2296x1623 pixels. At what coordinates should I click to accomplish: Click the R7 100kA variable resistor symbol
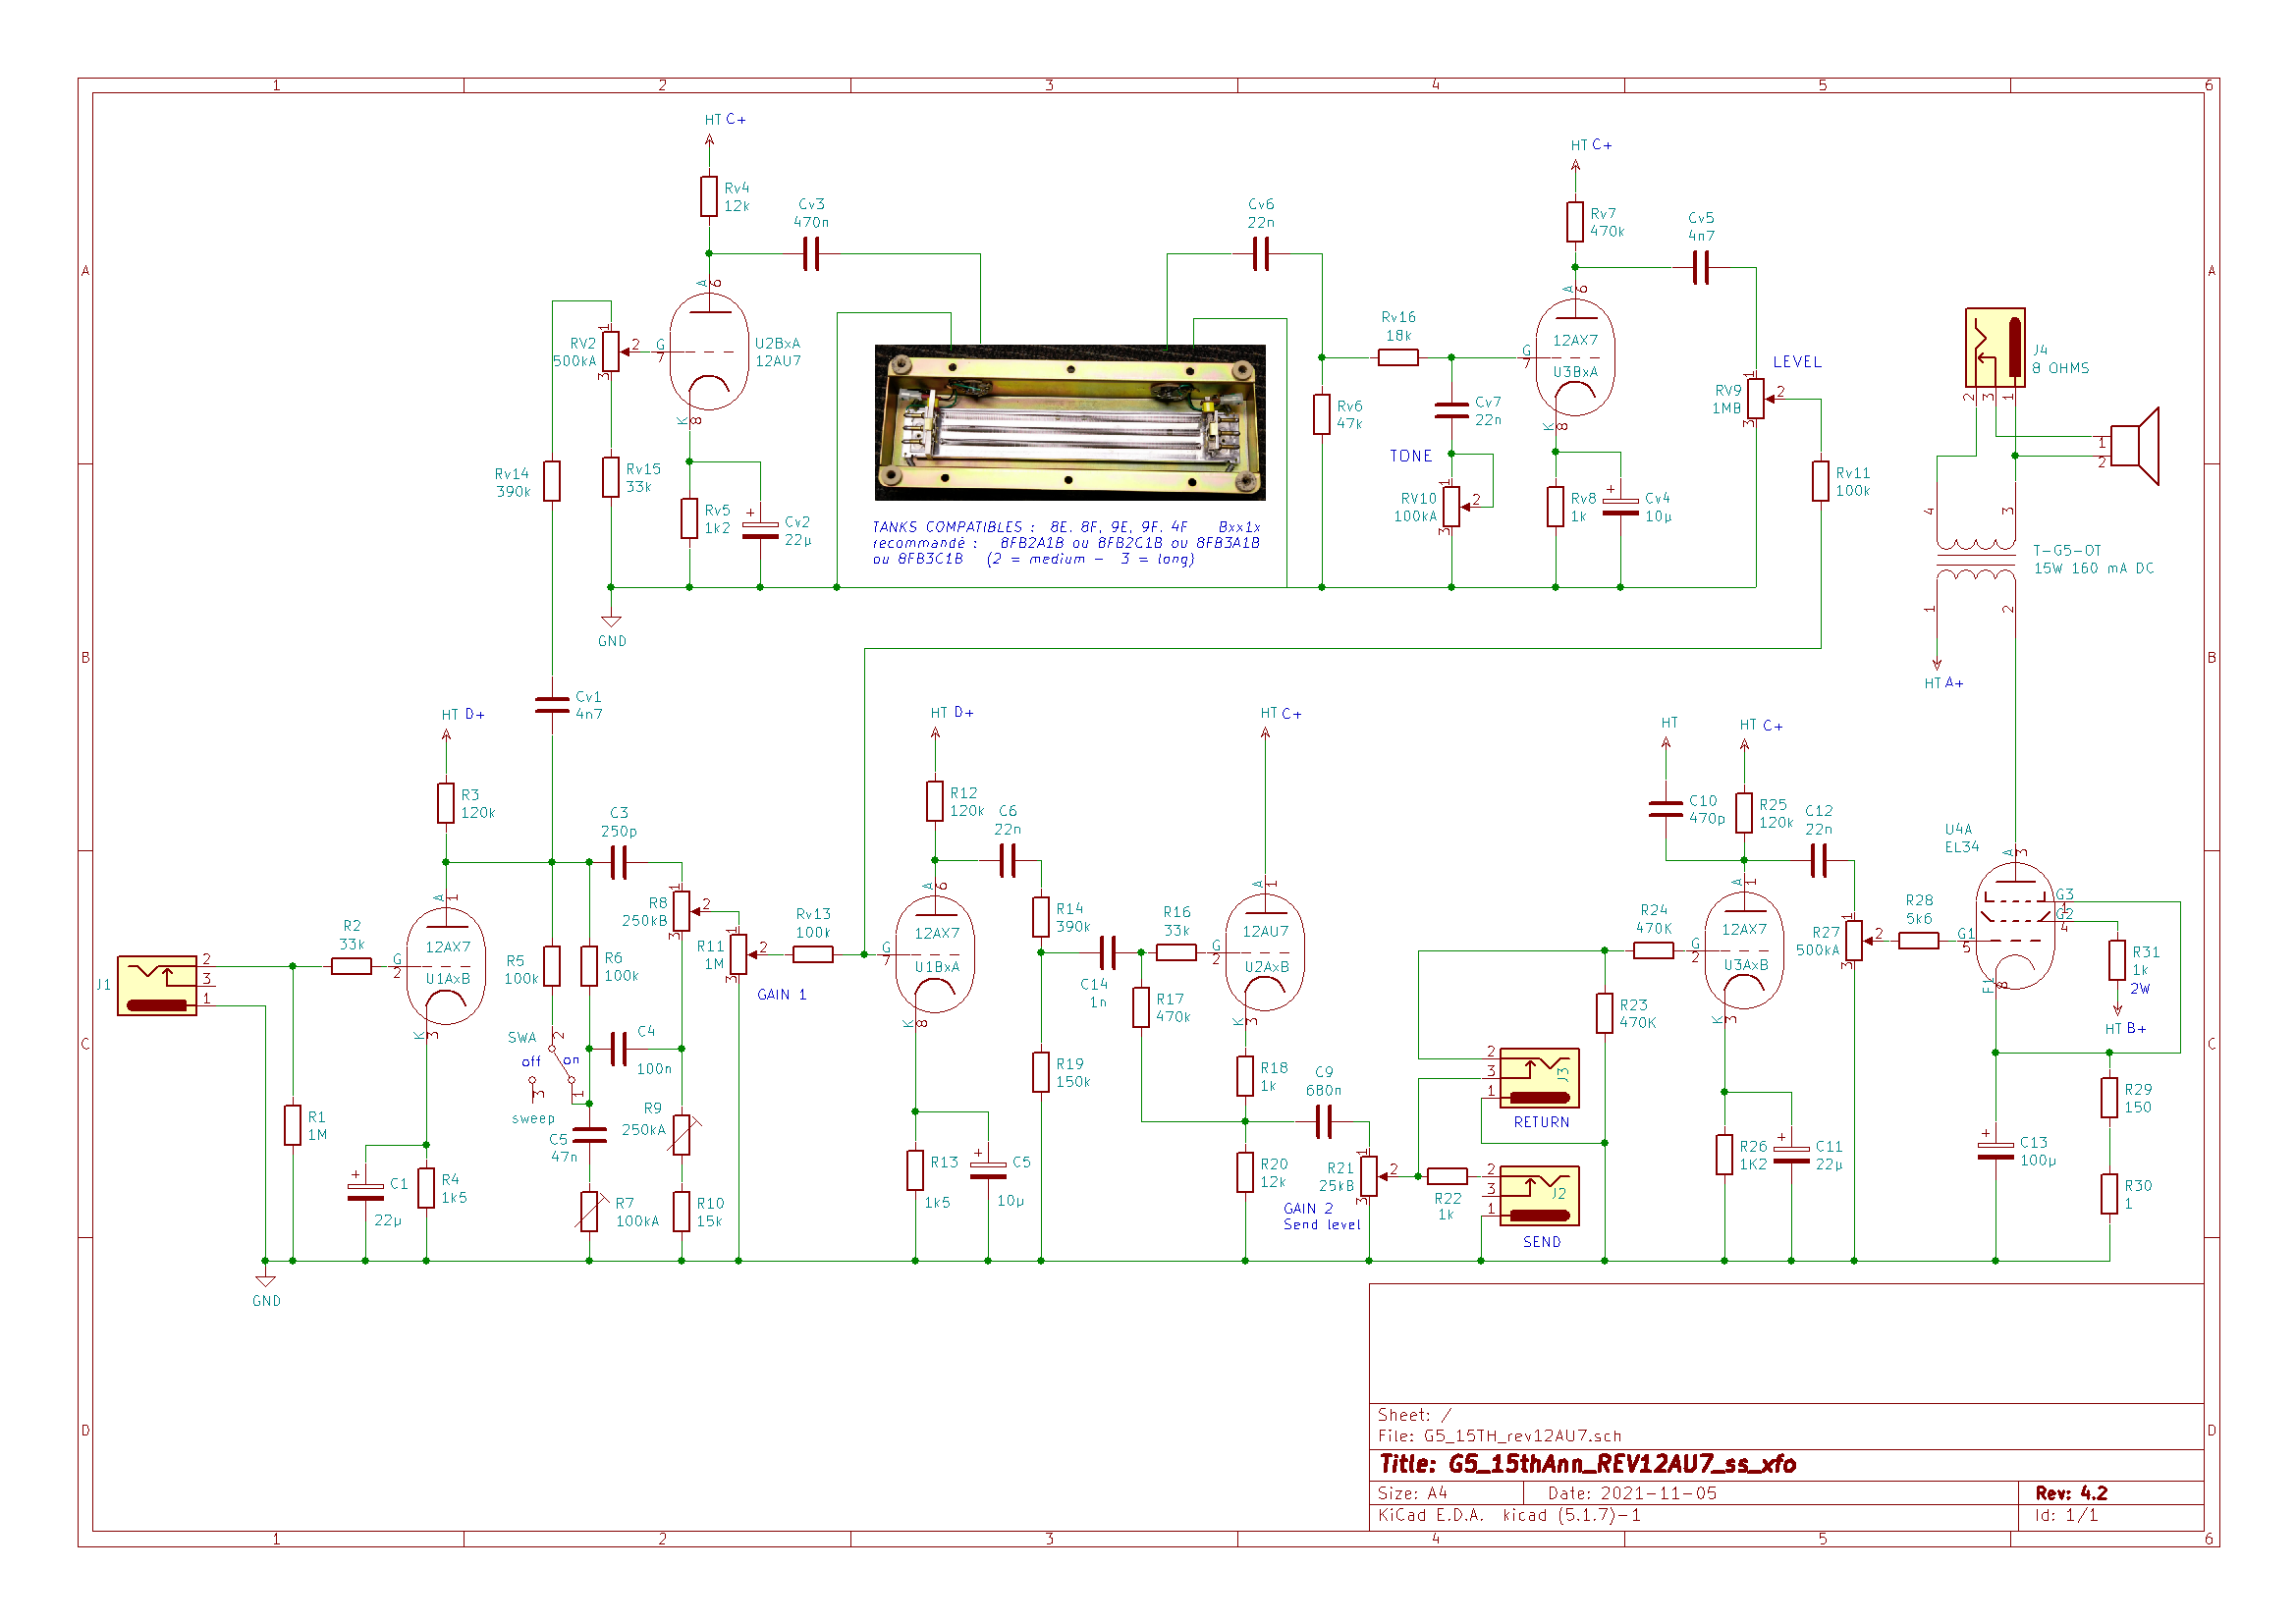click(590, 1211)
